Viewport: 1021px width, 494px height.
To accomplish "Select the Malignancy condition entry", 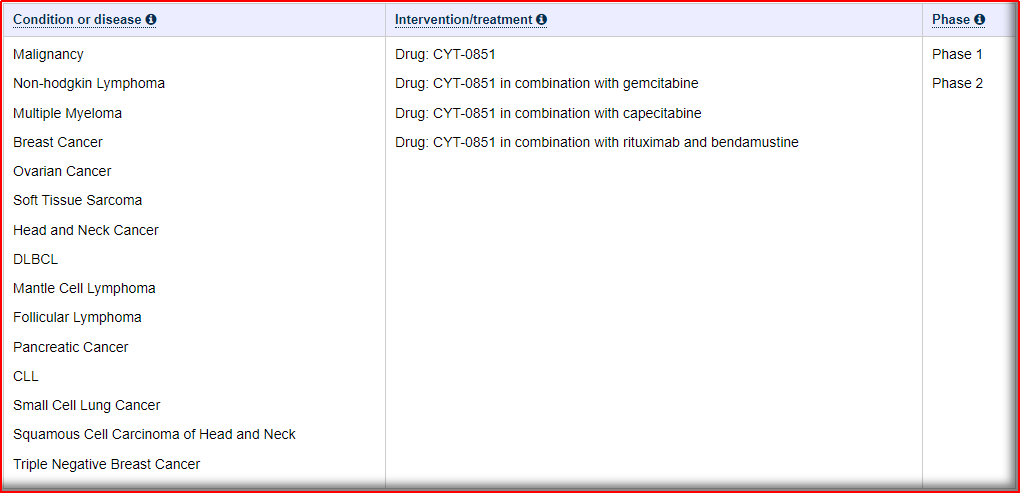I will [x=48, y=54].
